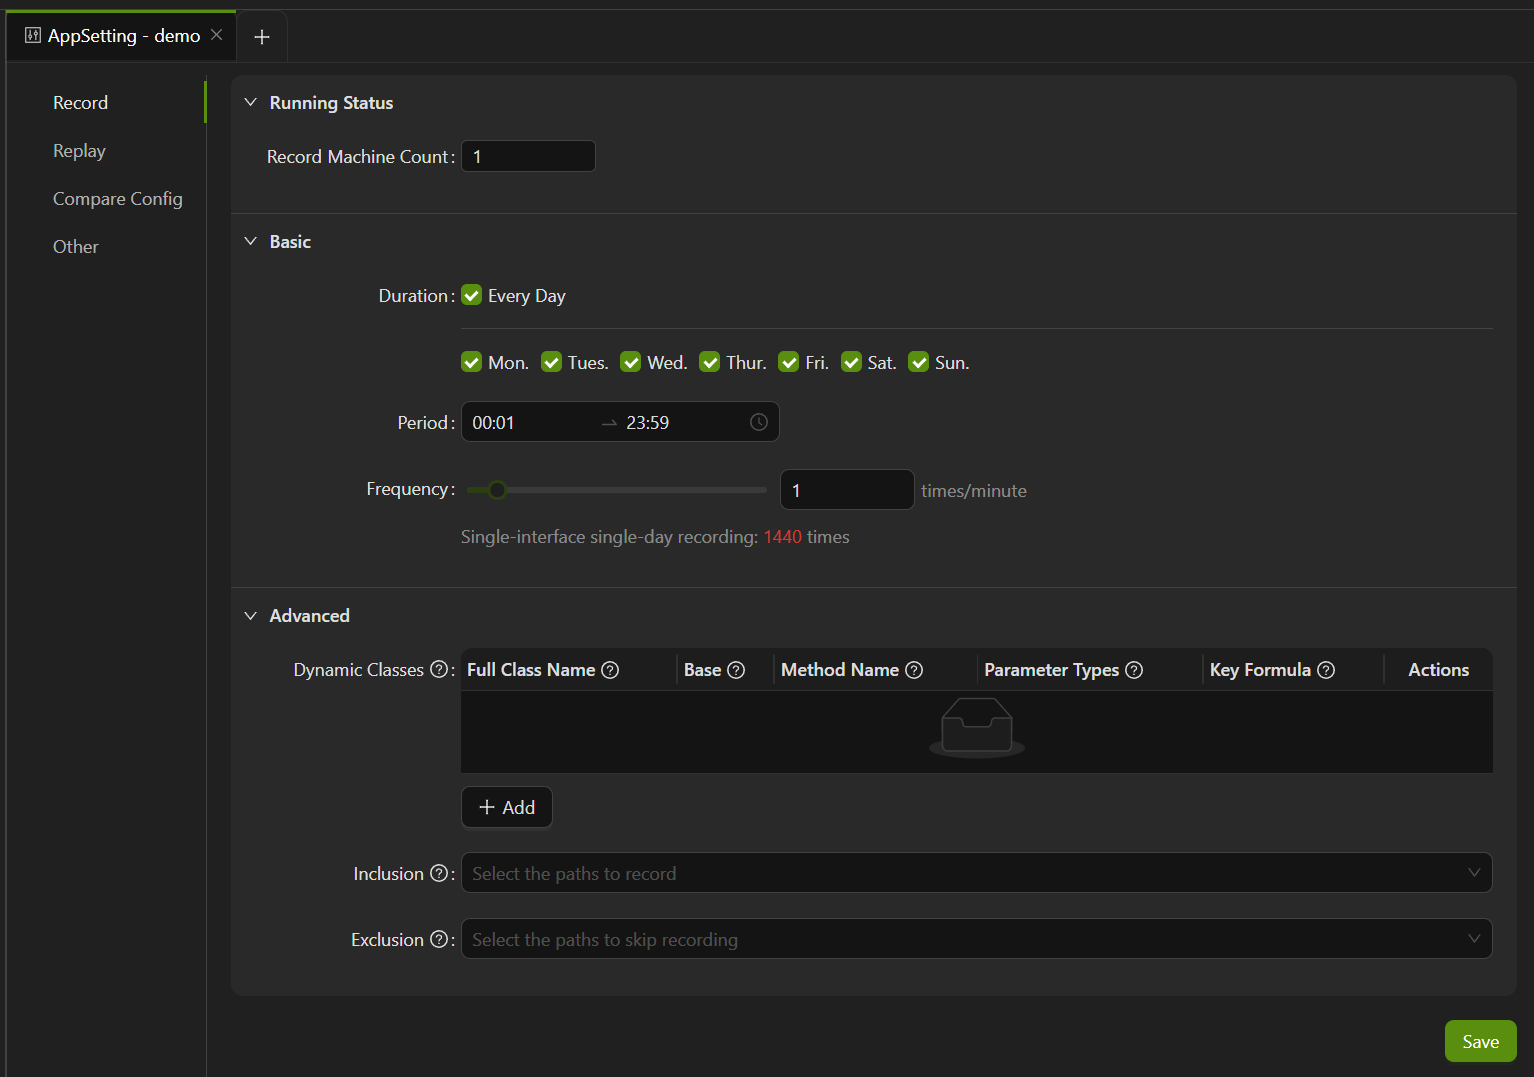Viewport: 1534px width, 1077px height.
Task: Click the Base column header text
Action: 702,670
